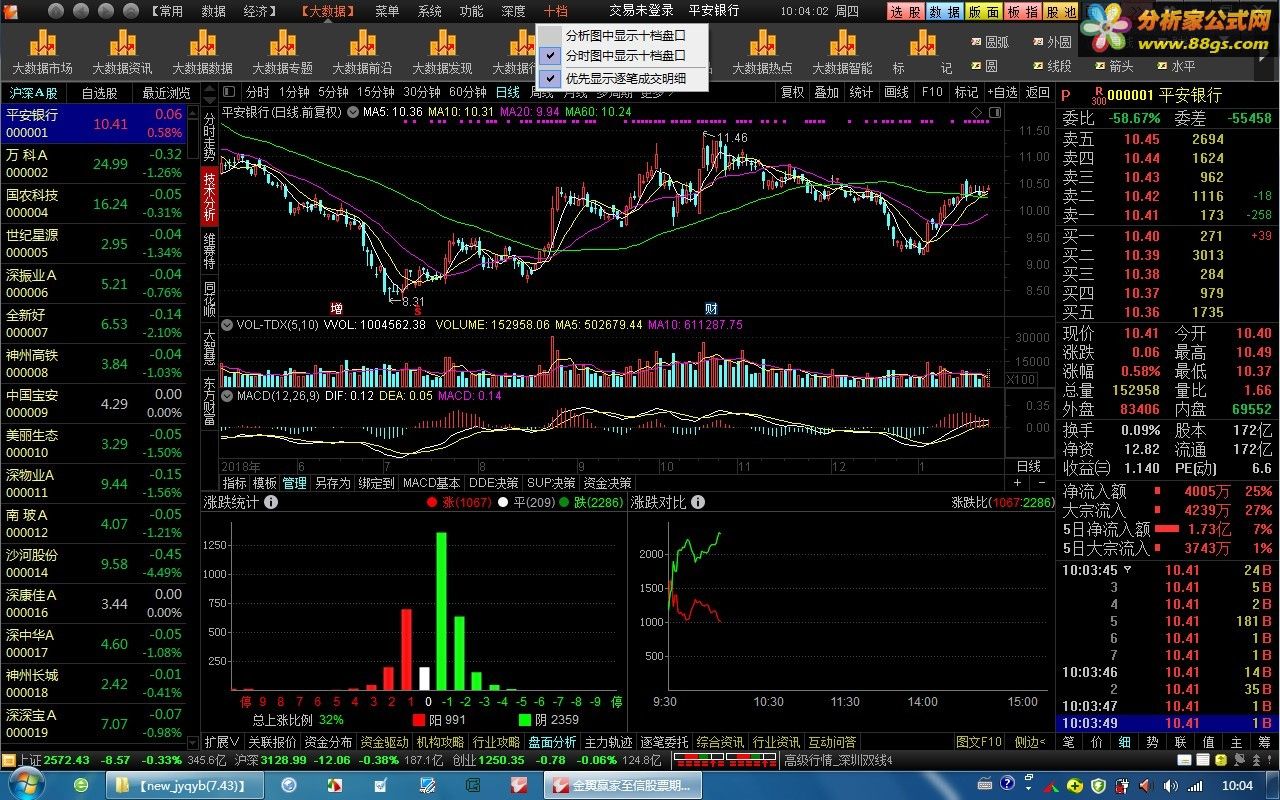Image resolution: width=1280 pixels, height=800 pixels.
Task: Click the info icon next to VOL-TDX indicator
Action: [x=227, y=325]
